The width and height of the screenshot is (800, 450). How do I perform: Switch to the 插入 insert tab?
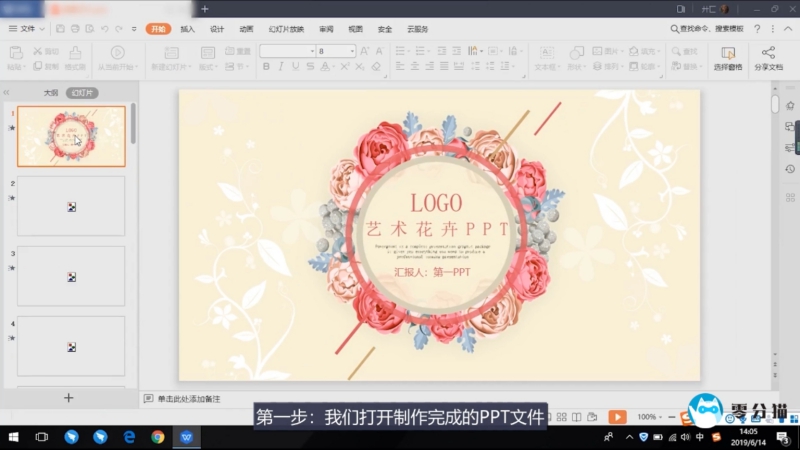coord(187,29)
